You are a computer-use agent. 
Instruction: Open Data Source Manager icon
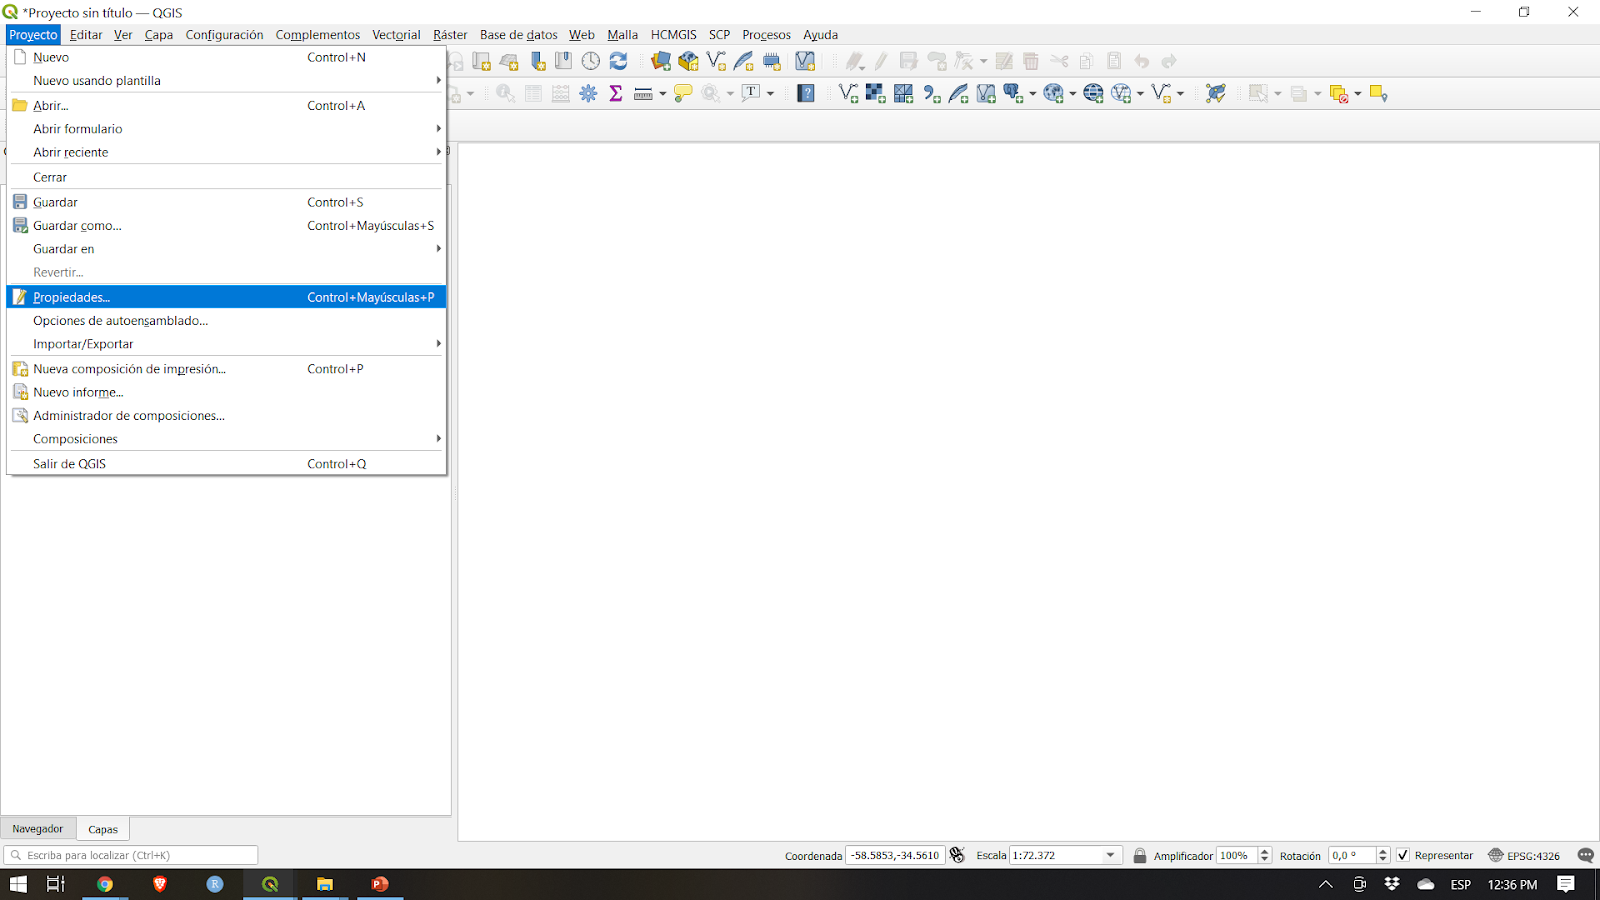click(x=661, y=61)
